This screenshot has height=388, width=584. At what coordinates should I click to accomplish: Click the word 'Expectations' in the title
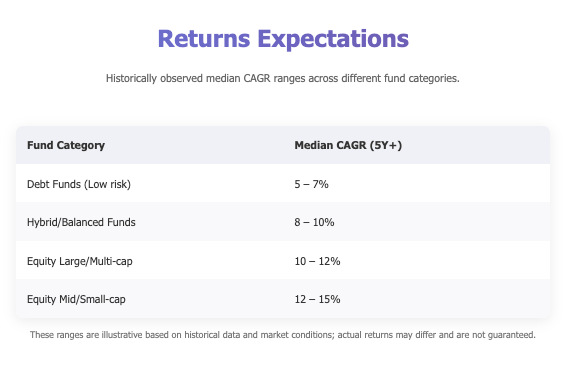point(333,40)
